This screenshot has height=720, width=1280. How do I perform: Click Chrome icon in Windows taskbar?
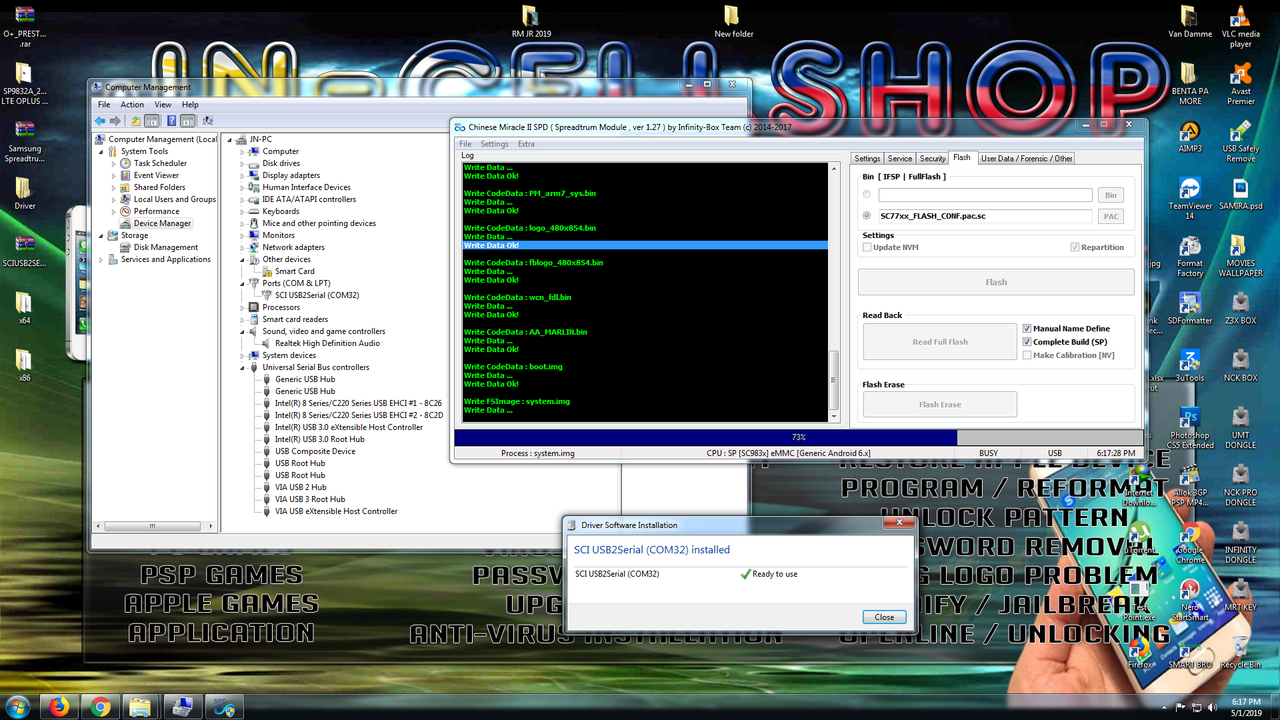coord(100,706)
